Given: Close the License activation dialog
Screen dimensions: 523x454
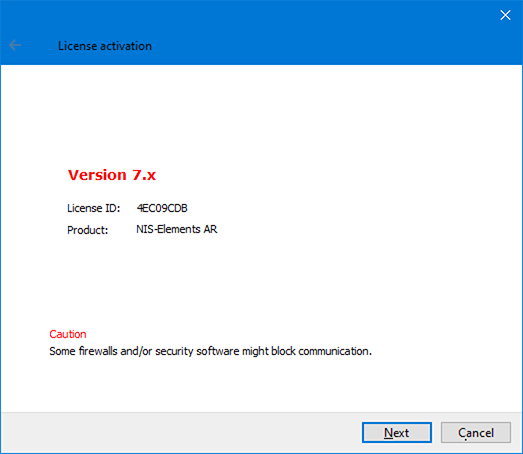Looking at the screenshot, I should click(x=505, y=15).
